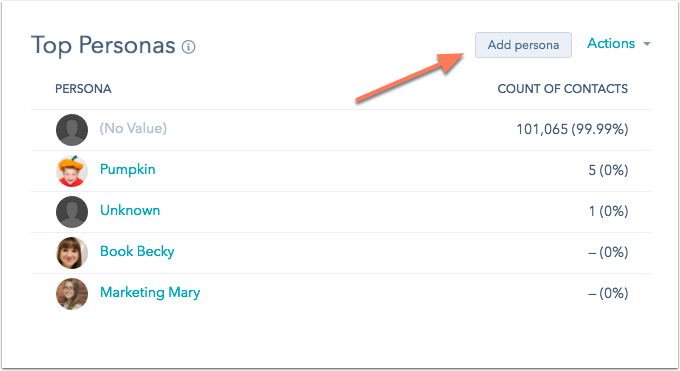The width and height of the screenshot is (680, 371).
Task: Click the (No Value) persona label
Action: [x=133, y=128]
